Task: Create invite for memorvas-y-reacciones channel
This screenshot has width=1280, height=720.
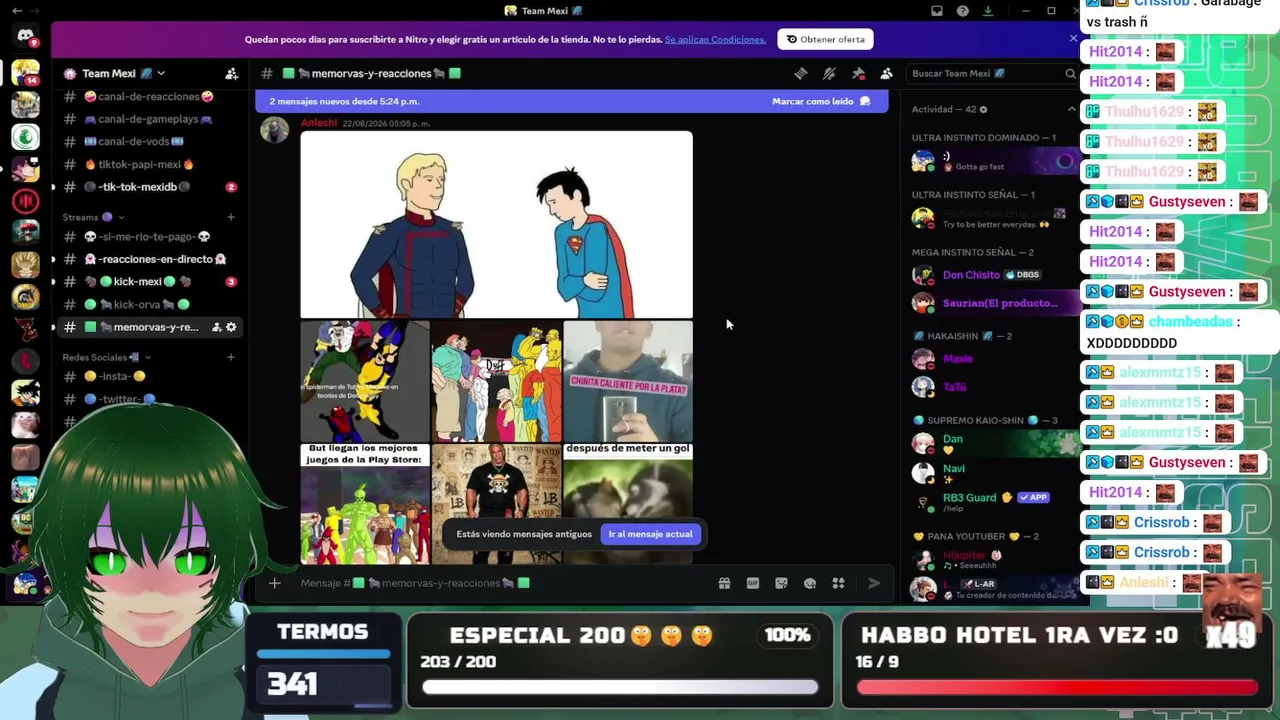Action: coord(216,327)
